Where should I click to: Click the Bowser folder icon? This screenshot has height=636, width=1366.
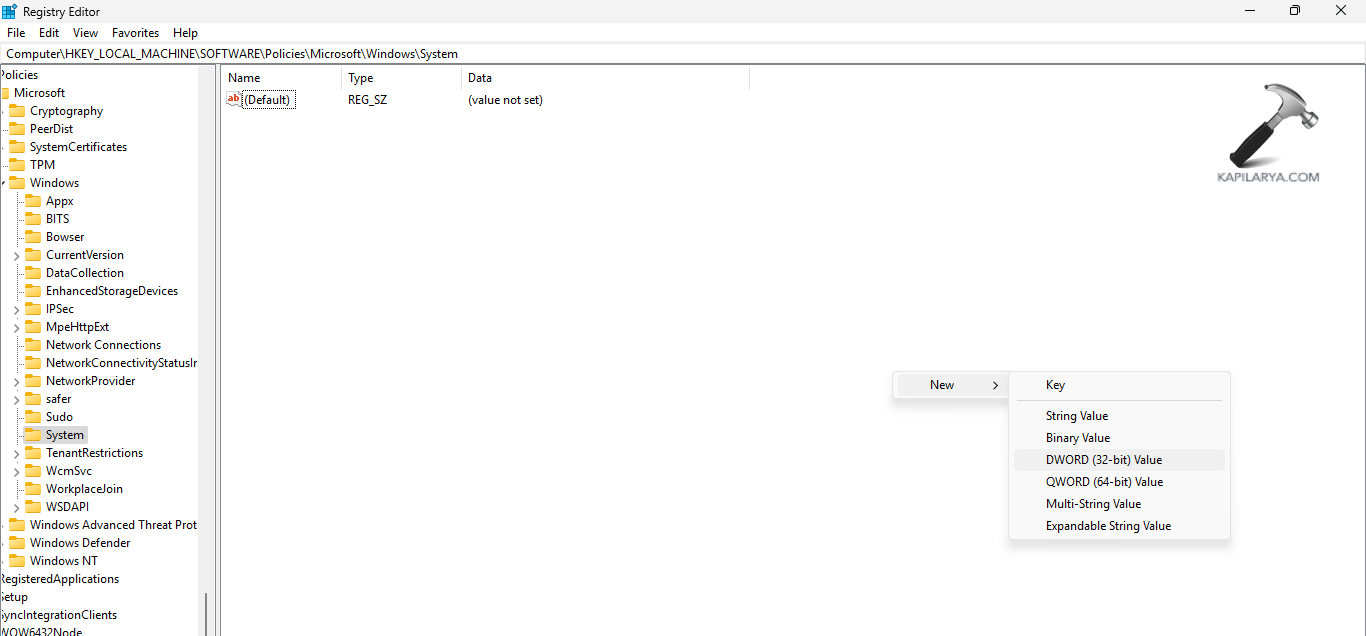(33, 237)
